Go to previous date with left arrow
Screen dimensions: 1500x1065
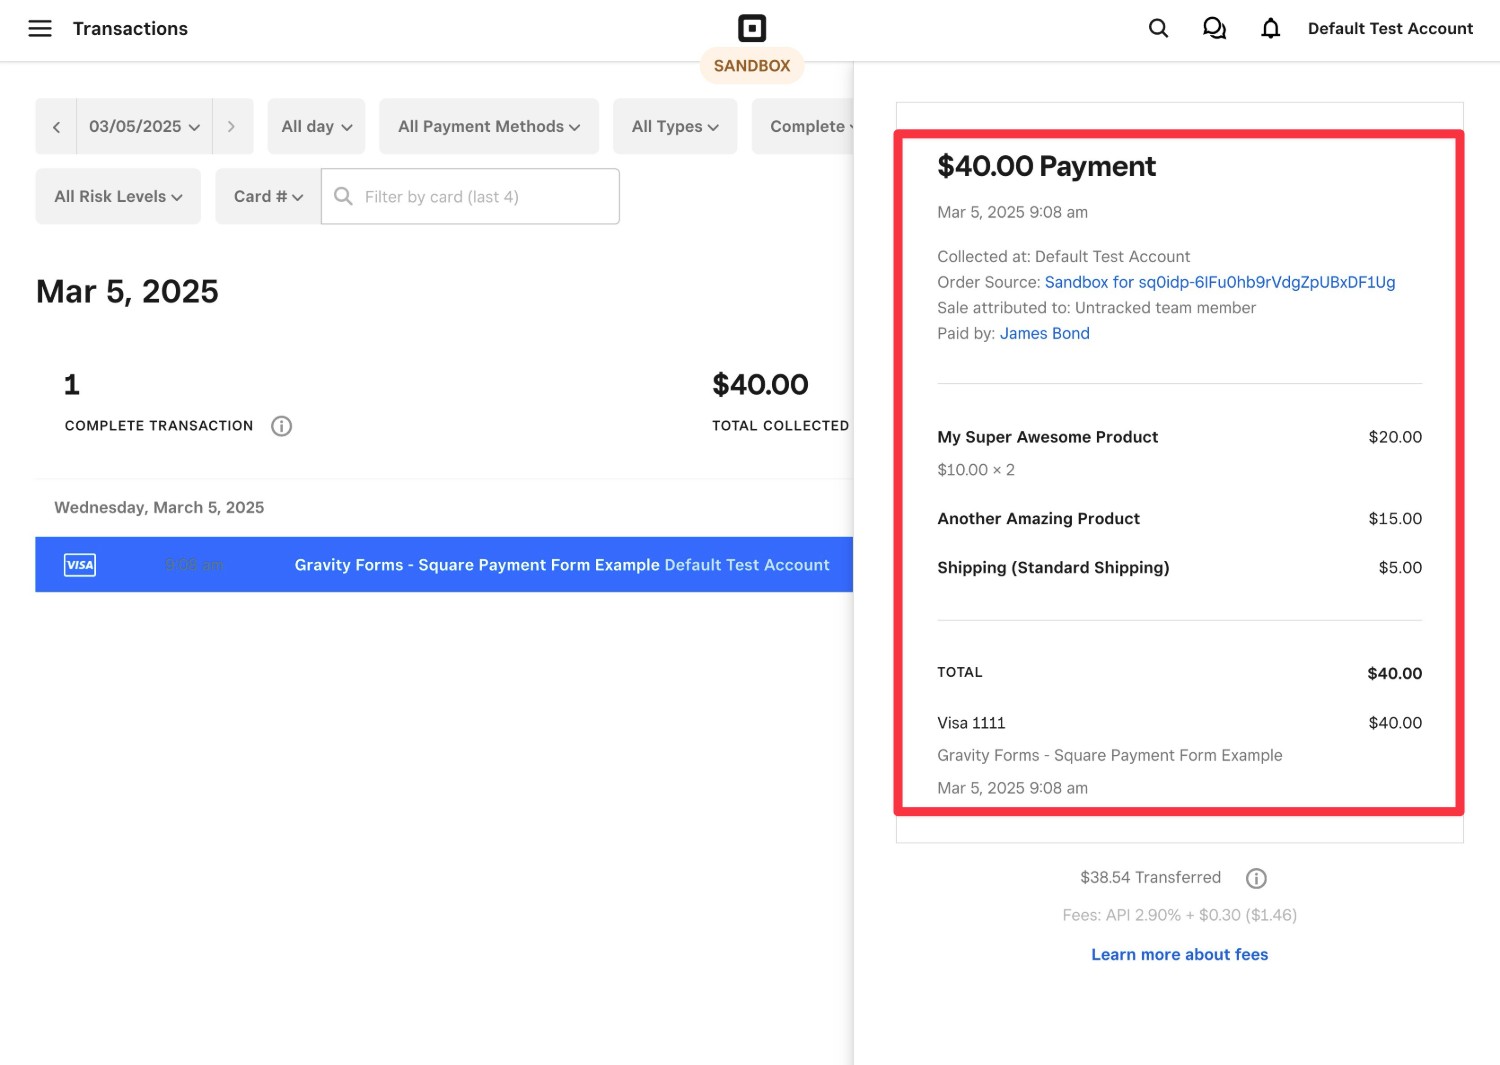[x=56, y=127]
